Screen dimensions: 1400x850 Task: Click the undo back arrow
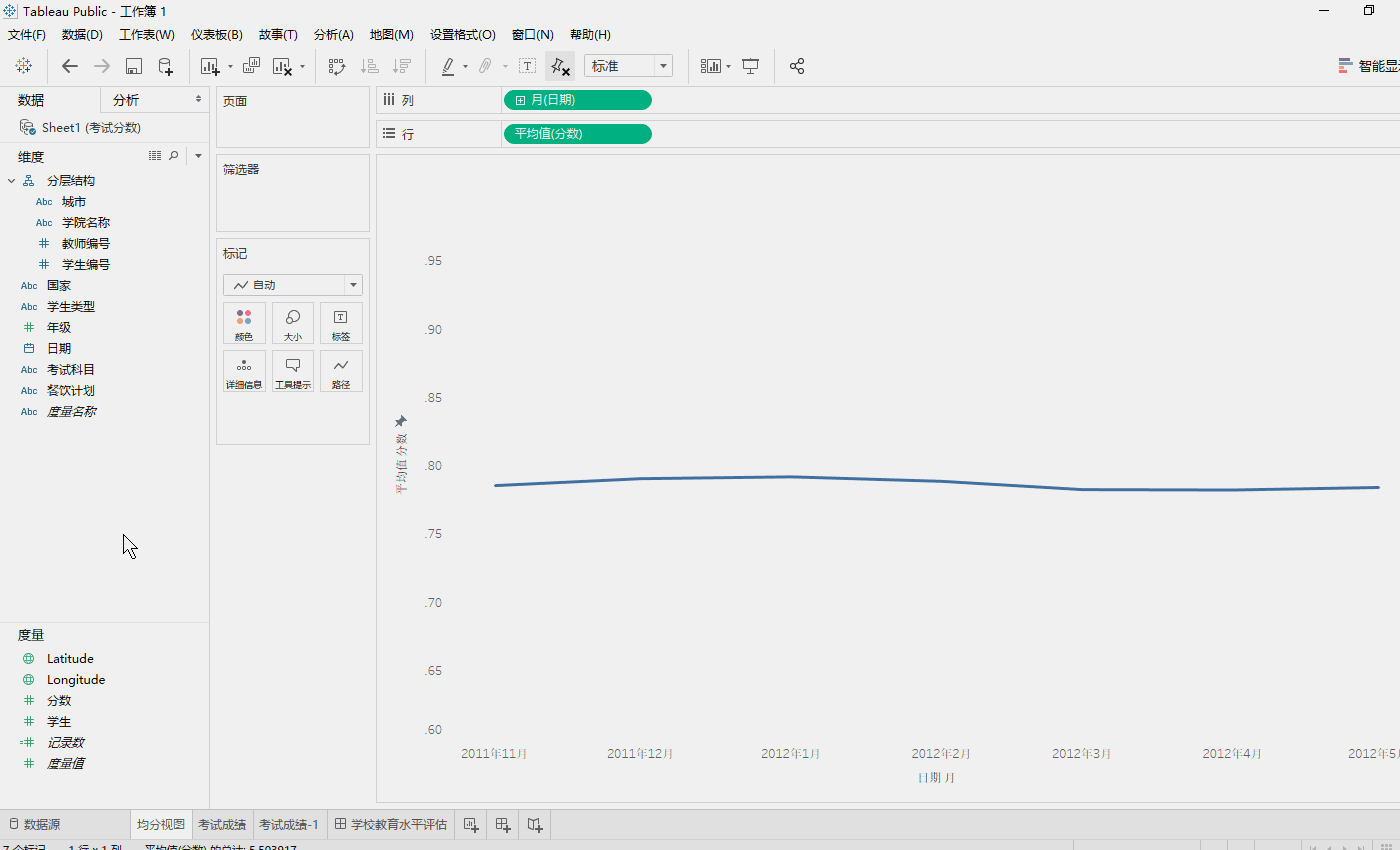(x=69, y=66)
